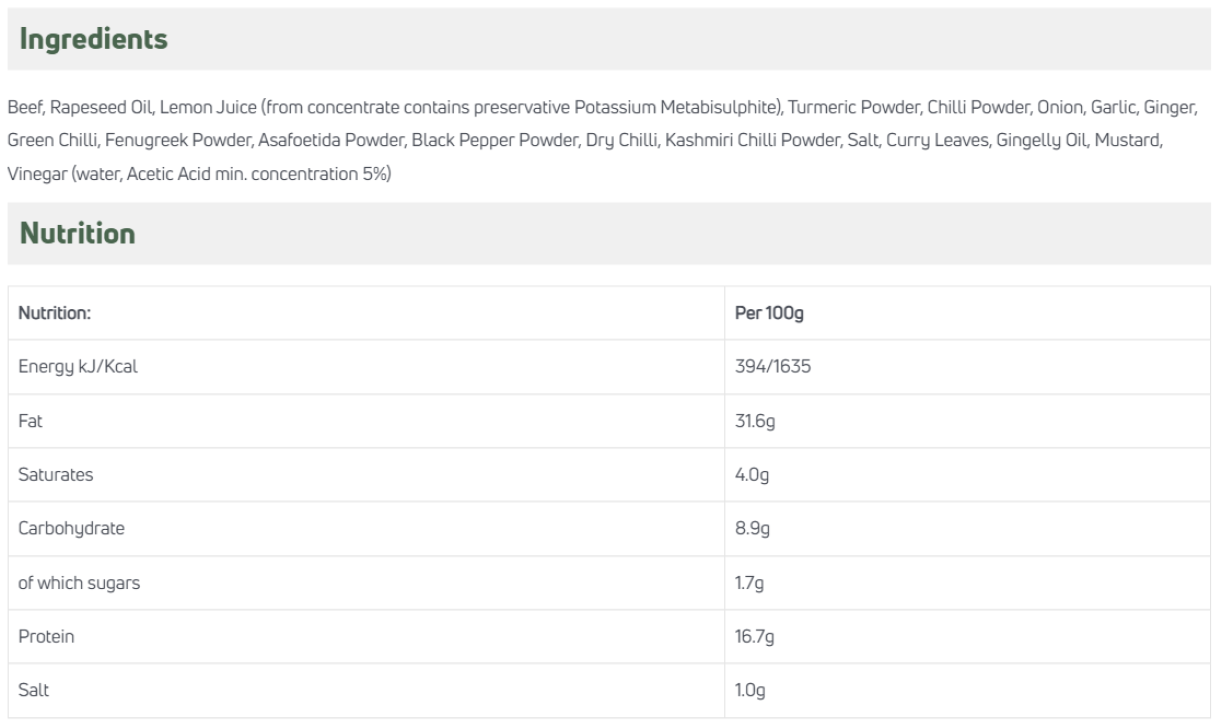Click the energy value 394/1635
The height and width of the screenshot is (727, 1222).
click(772, 367)
